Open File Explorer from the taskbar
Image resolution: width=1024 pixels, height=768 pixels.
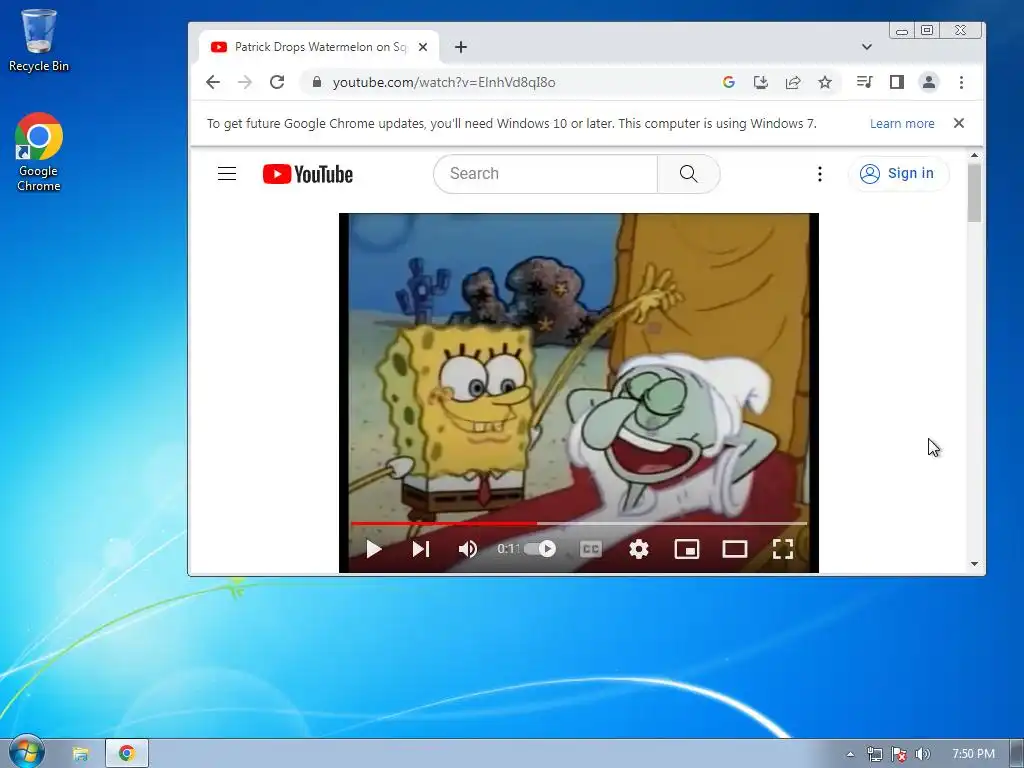pyautogui.click(x=80, y=754)
